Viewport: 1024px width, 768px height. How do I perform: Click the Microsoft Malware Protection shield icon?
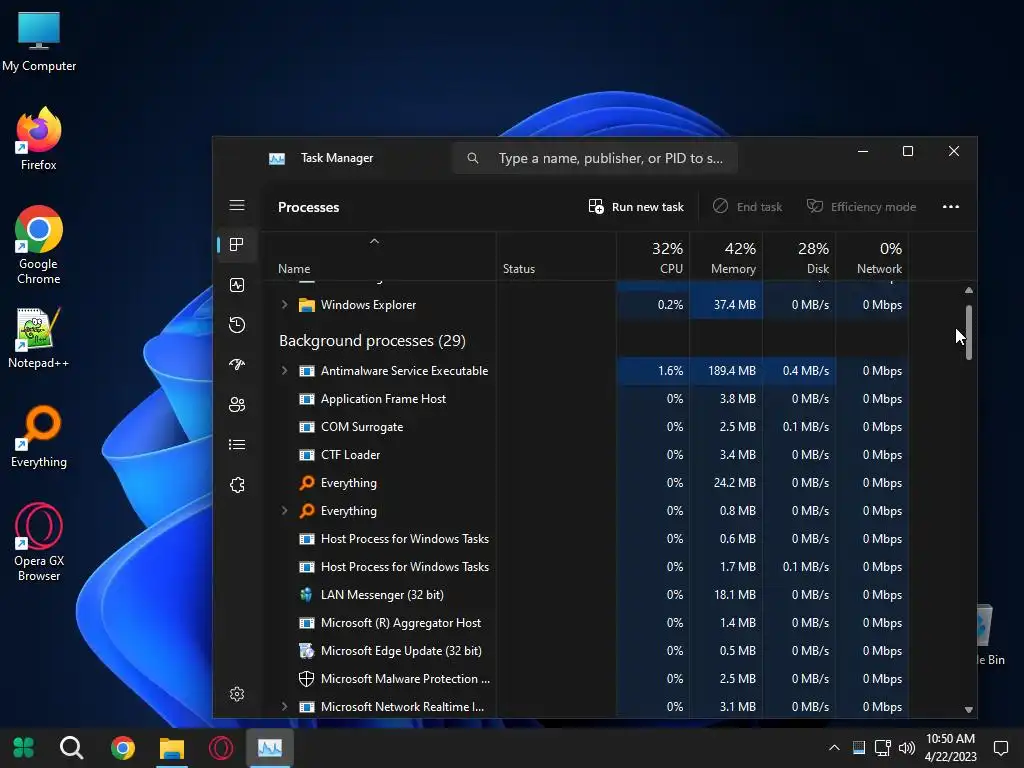[x=306, y=679]
